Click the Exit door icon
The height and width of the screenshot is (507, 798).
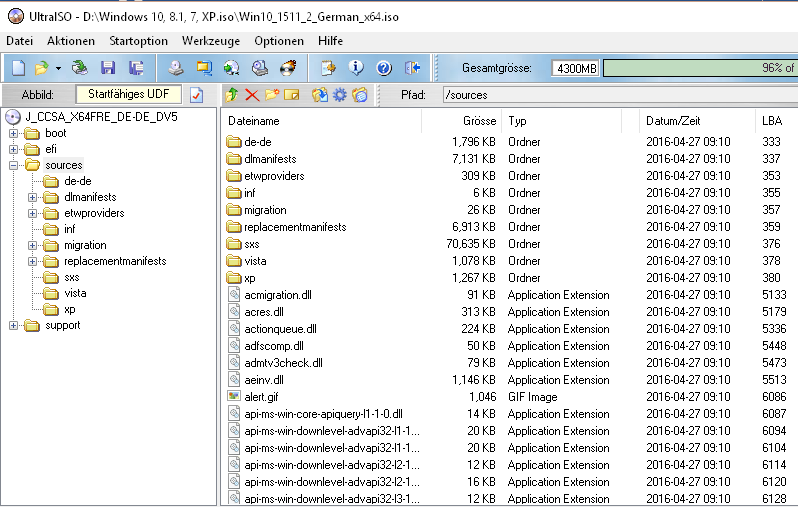coord(412,68)
